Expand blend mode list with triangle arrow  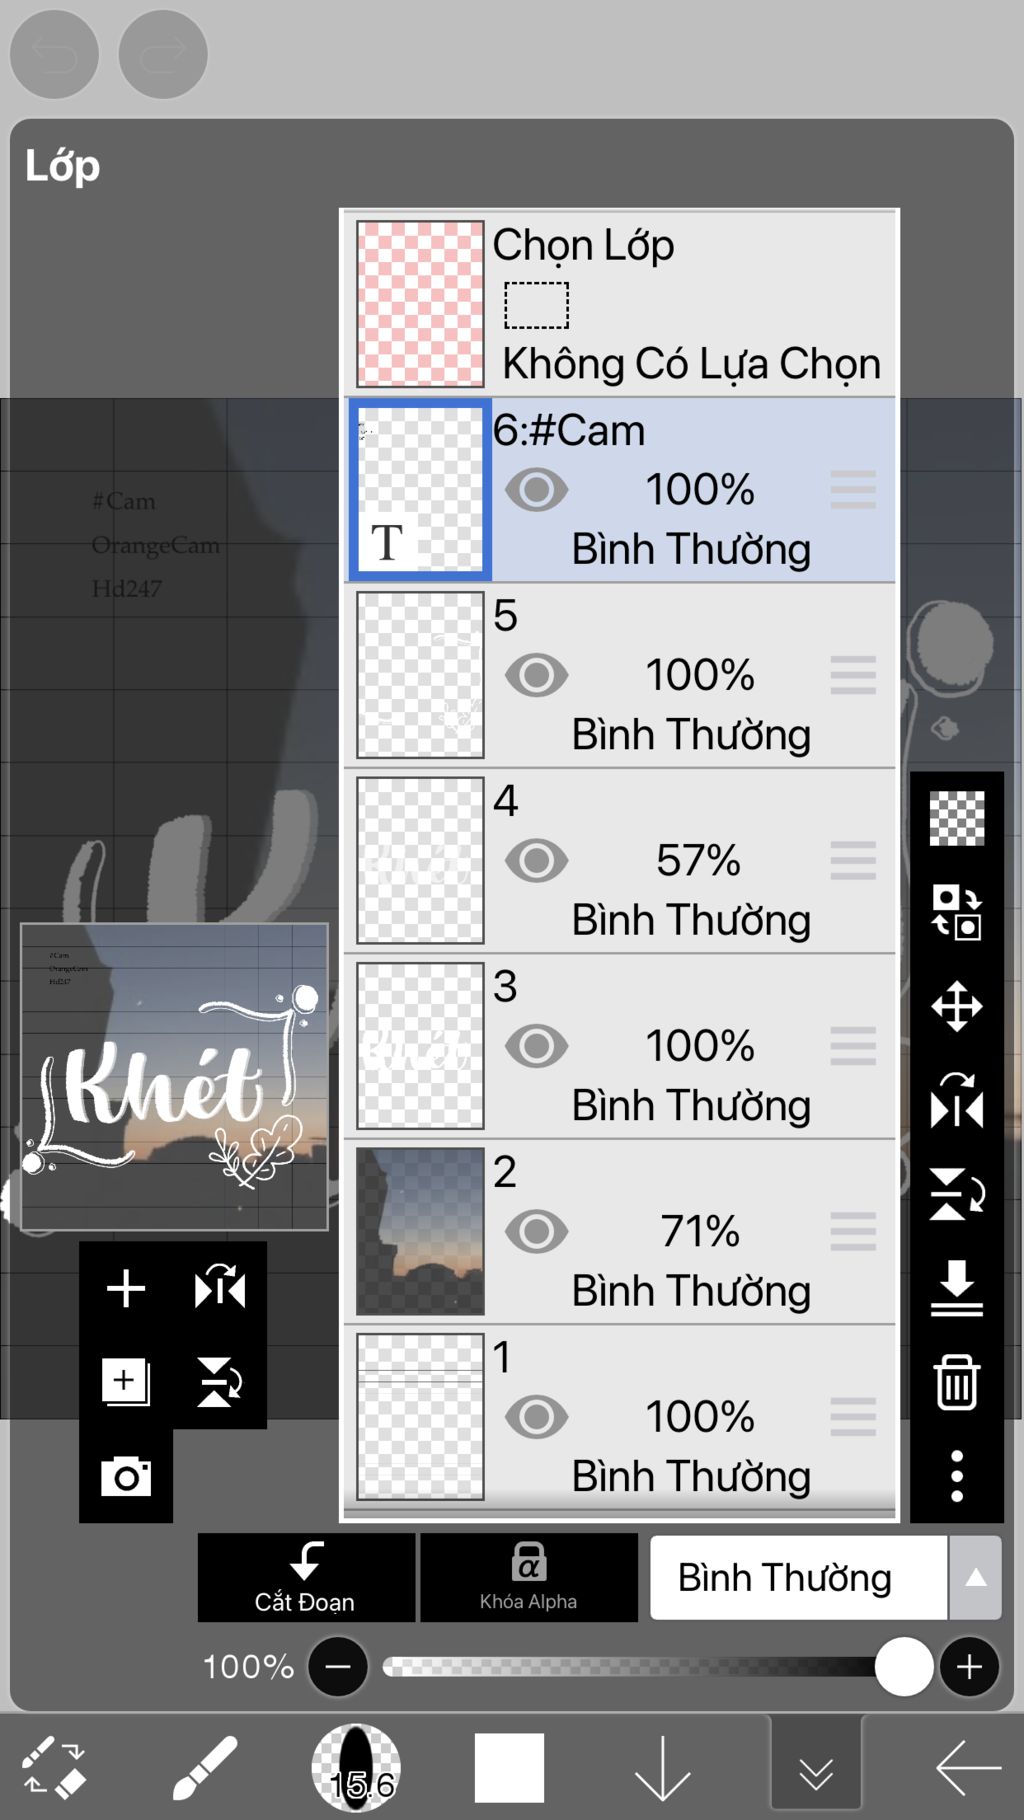click(975, 1578)
